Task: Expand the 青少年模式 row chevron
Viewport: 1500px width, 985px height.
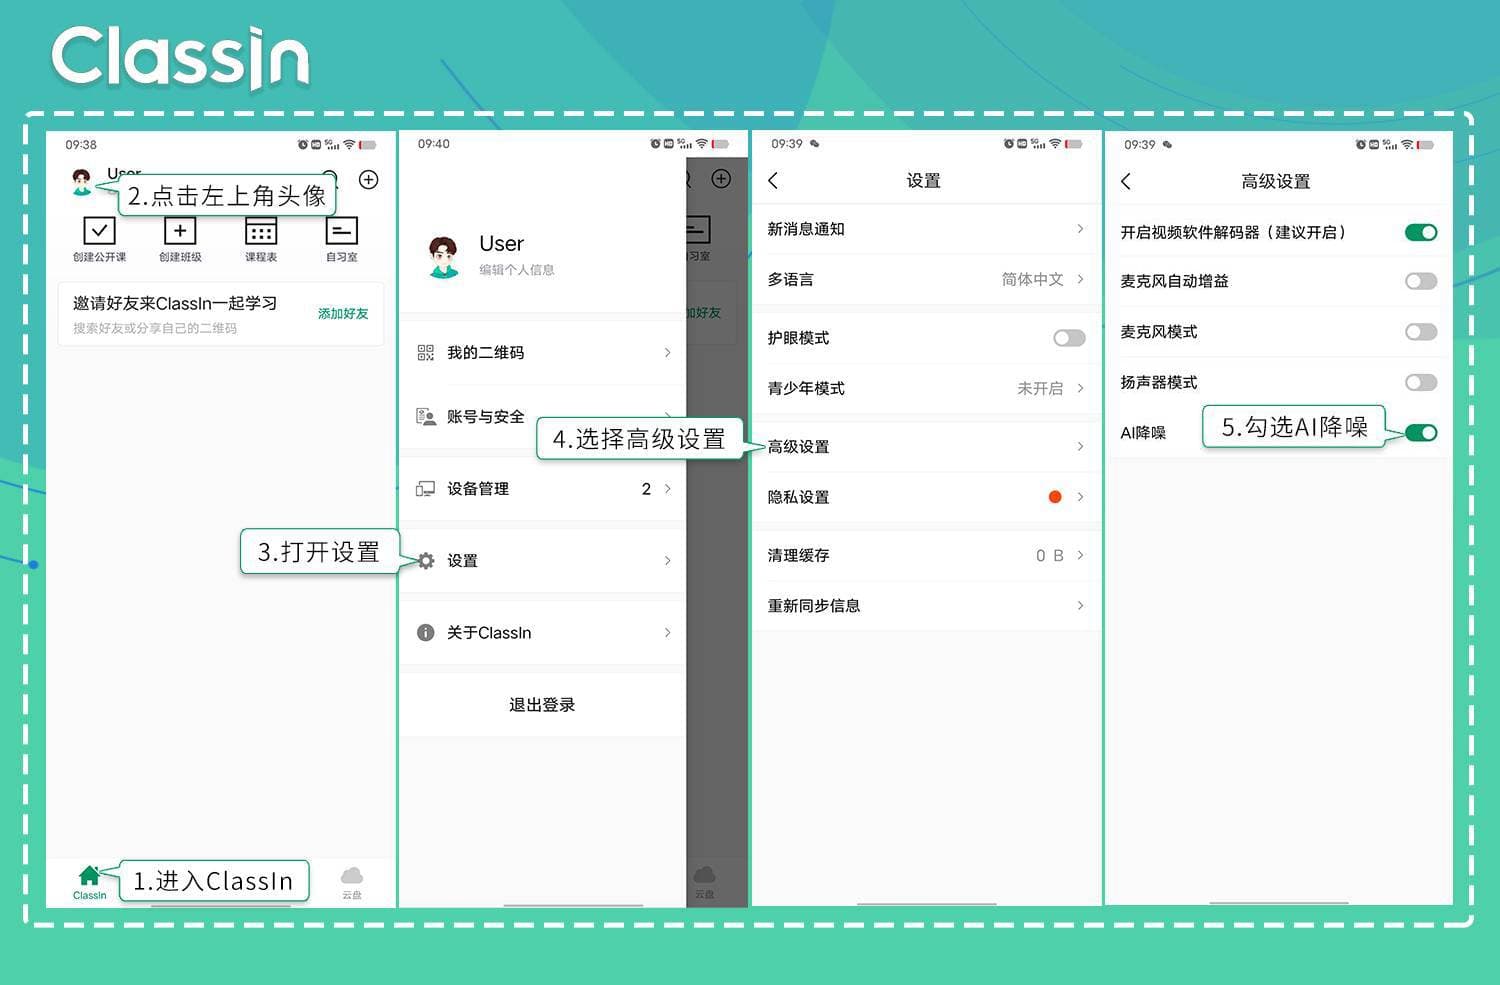Action: pyautogui.click(x=1080, y=388)
